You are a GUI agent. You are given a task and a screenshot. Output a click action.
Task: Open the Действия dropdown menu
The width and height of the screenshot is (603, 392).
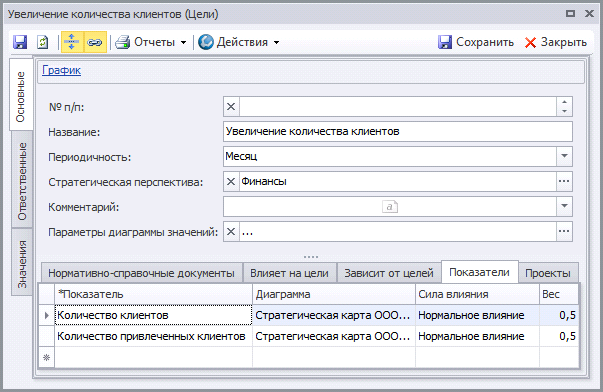(238, 42)
